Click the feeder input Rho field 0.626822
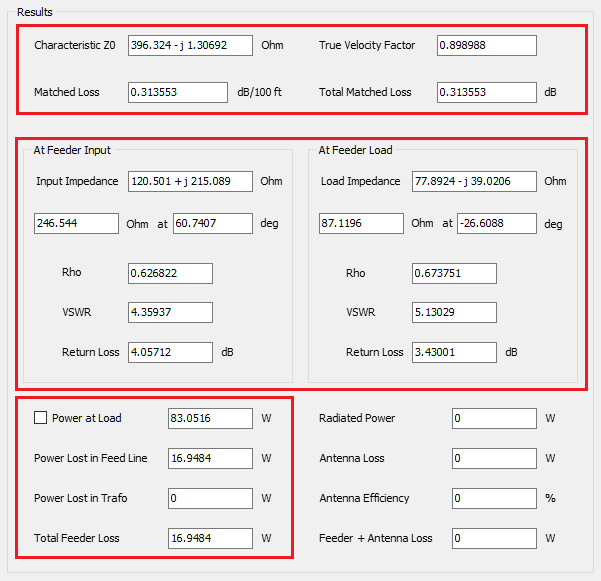Image resolution: width=601 pixels, height=581 pixels. click(x=170, y=273)
